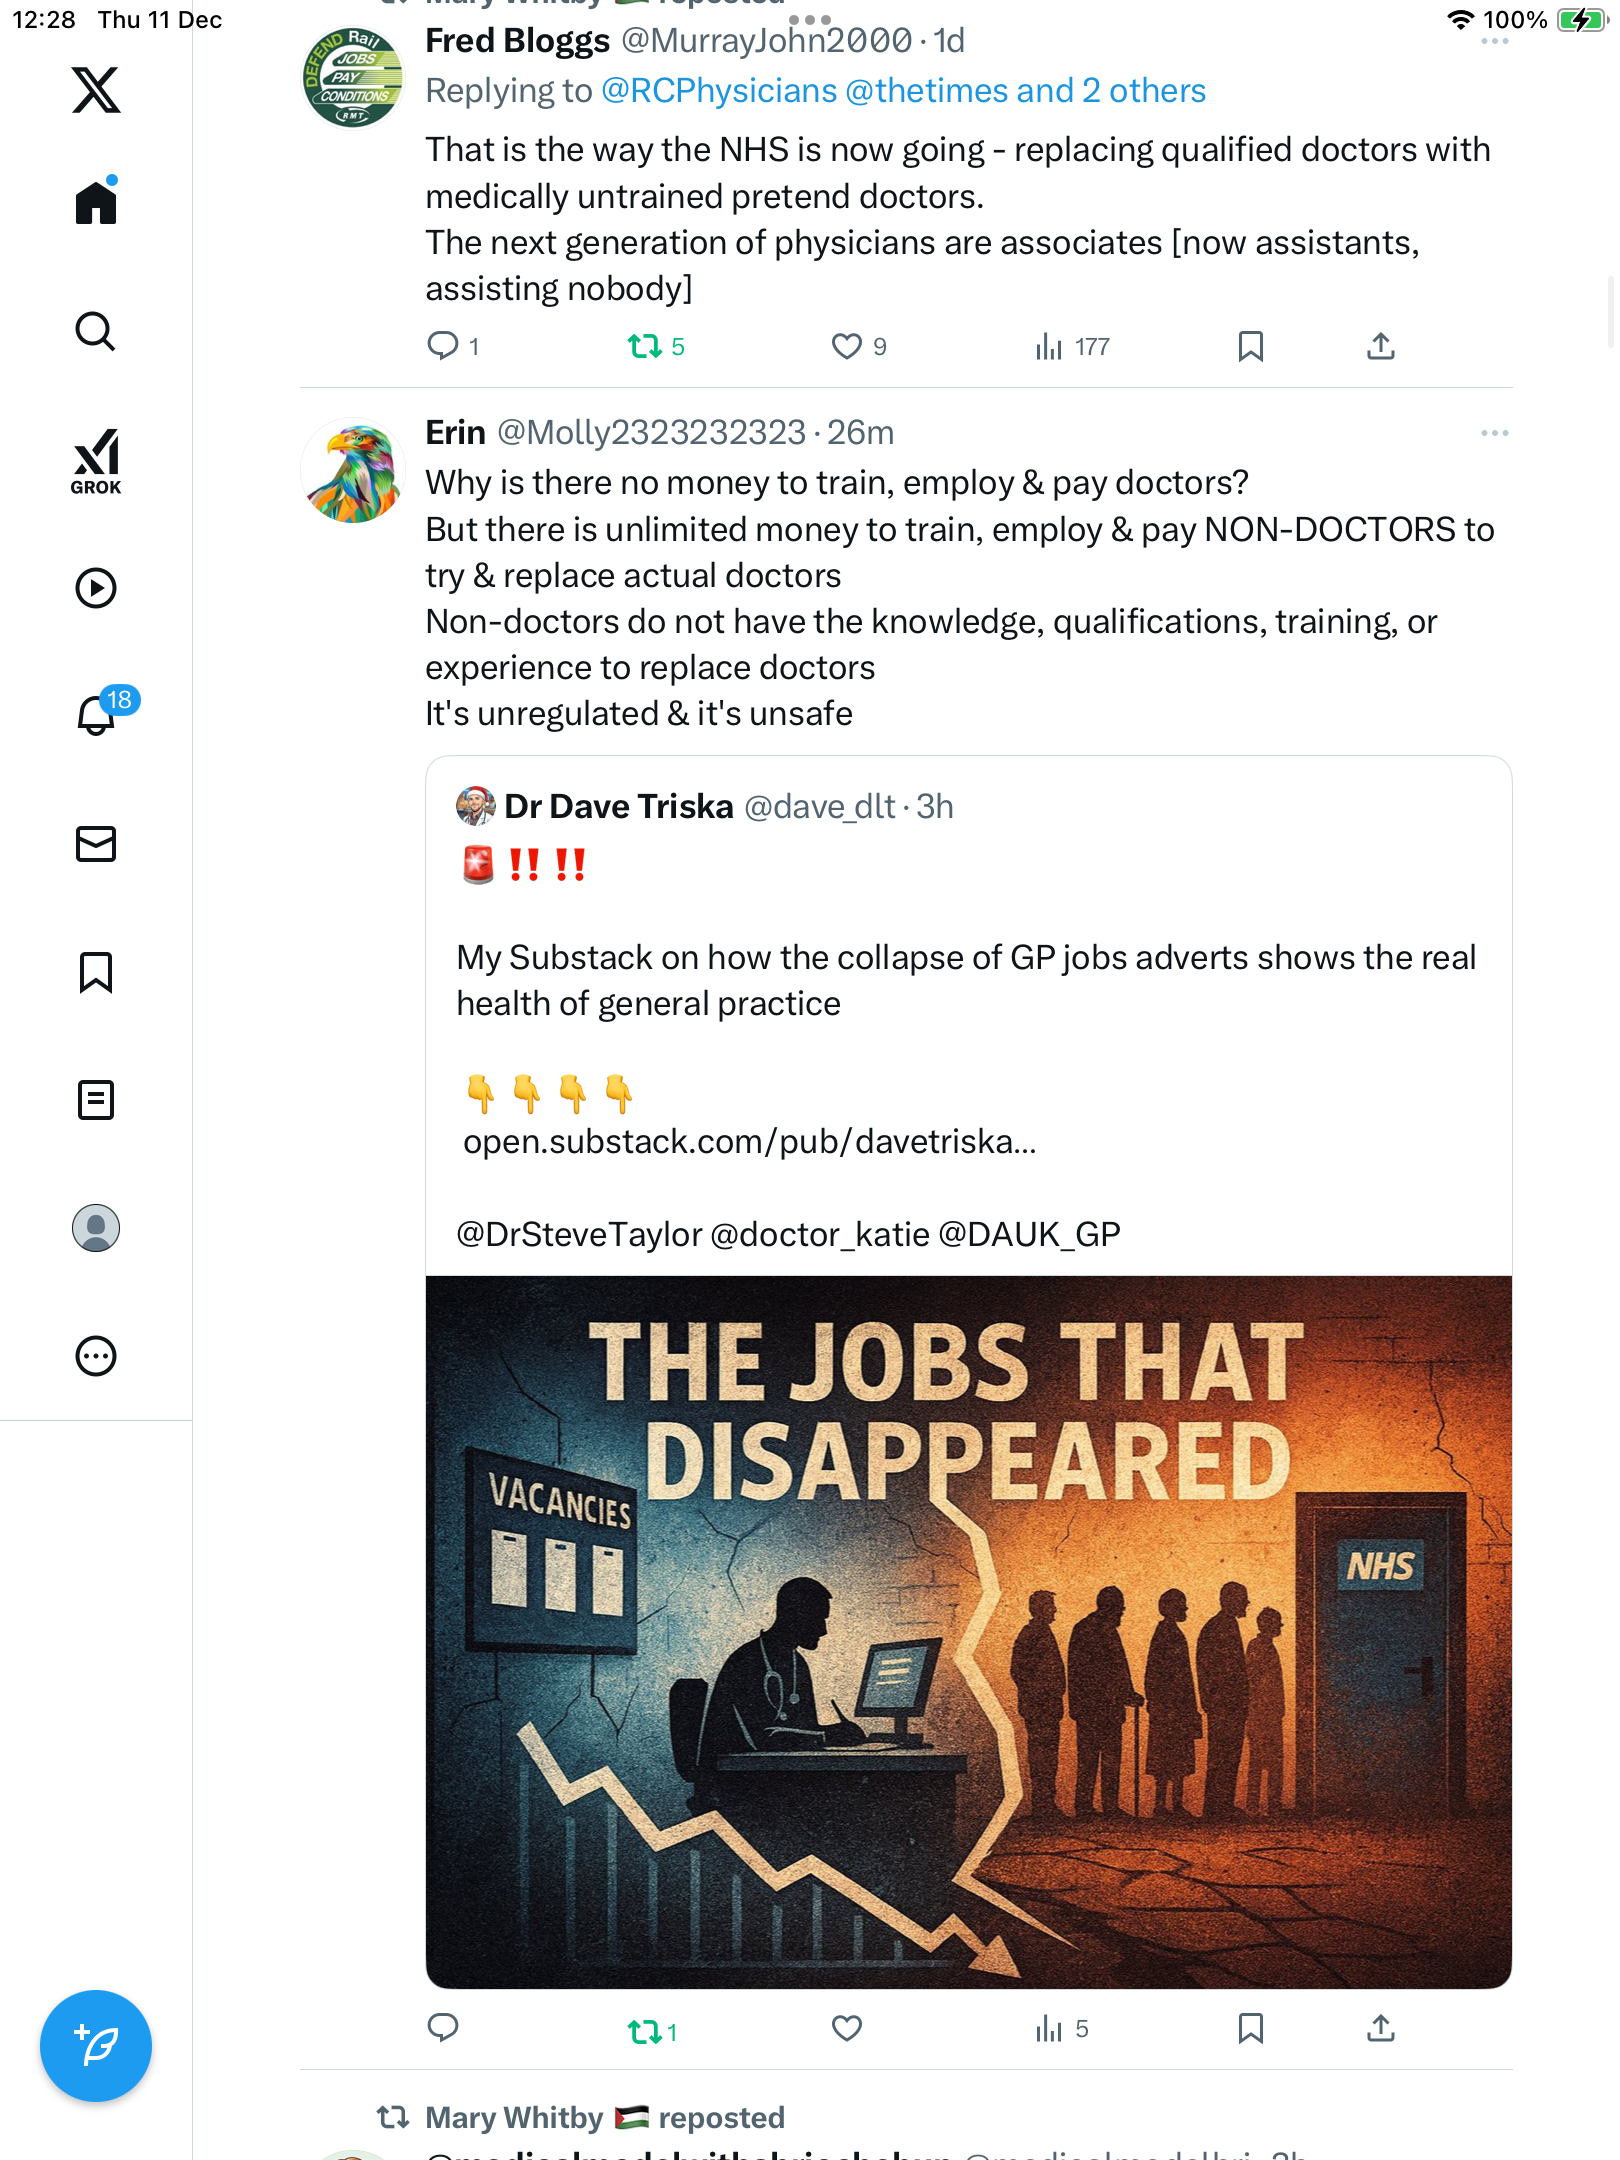Screen dimensions: 1620x2160
Task: Open notifications bell with 18 badge
Action: [97, 715]
